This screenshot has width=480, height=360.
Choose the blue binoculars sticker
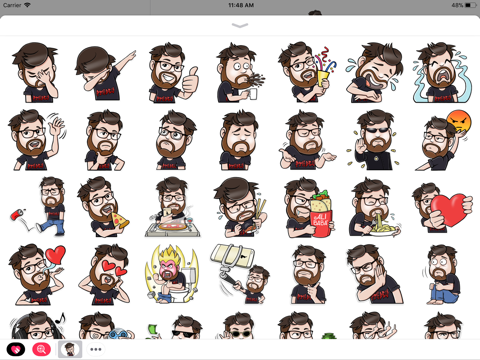[x=107, y=325]
